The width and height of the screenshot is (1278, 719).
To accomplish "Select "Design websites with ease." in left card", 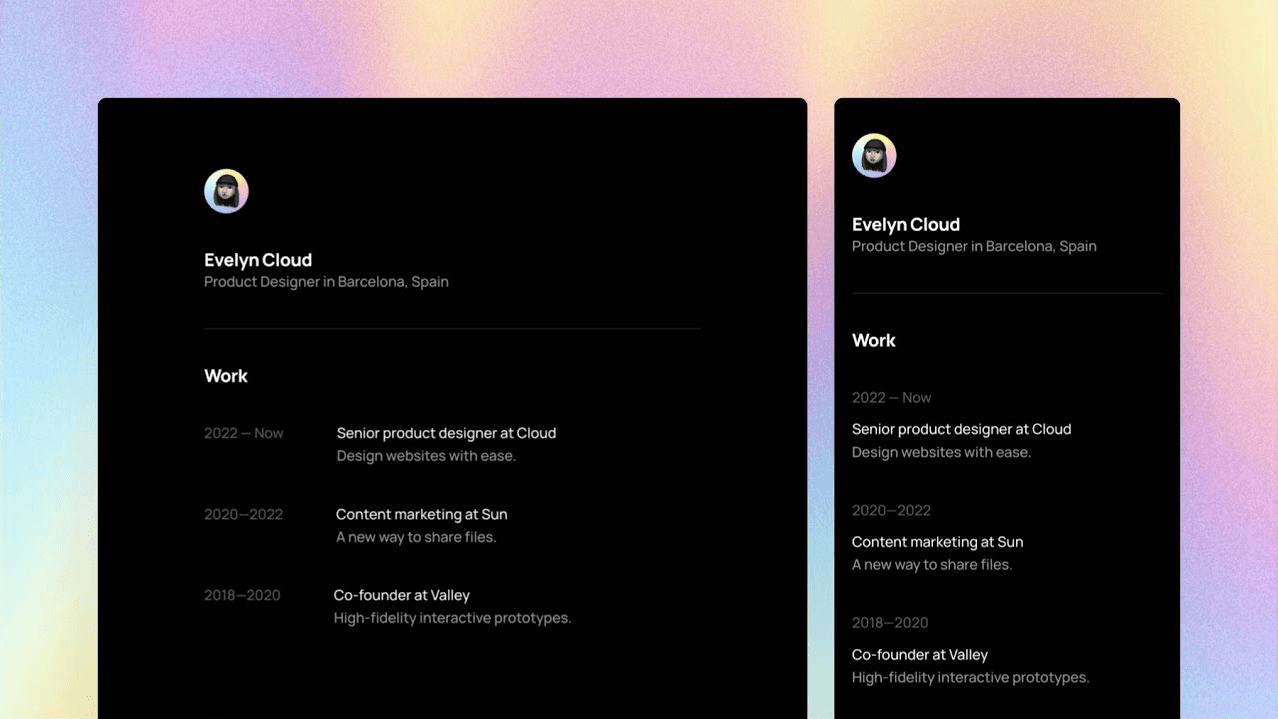I will pos(426,456).
